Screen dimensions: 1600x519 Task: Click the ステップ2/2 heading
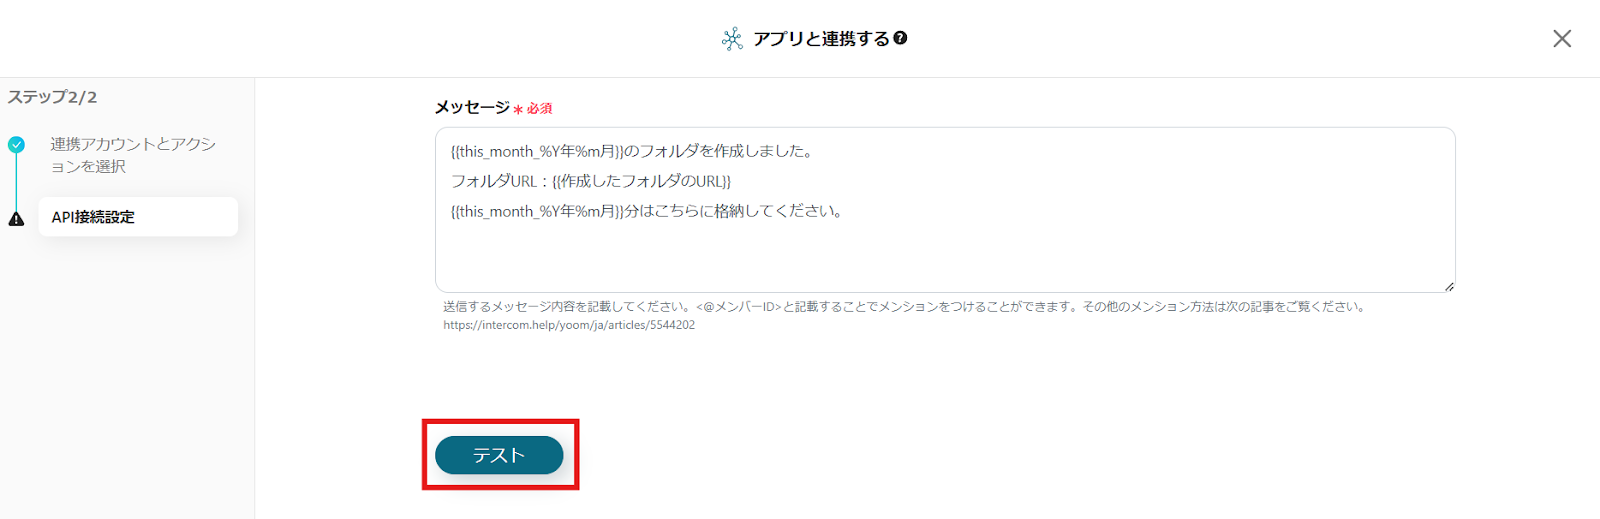point(53,97)
